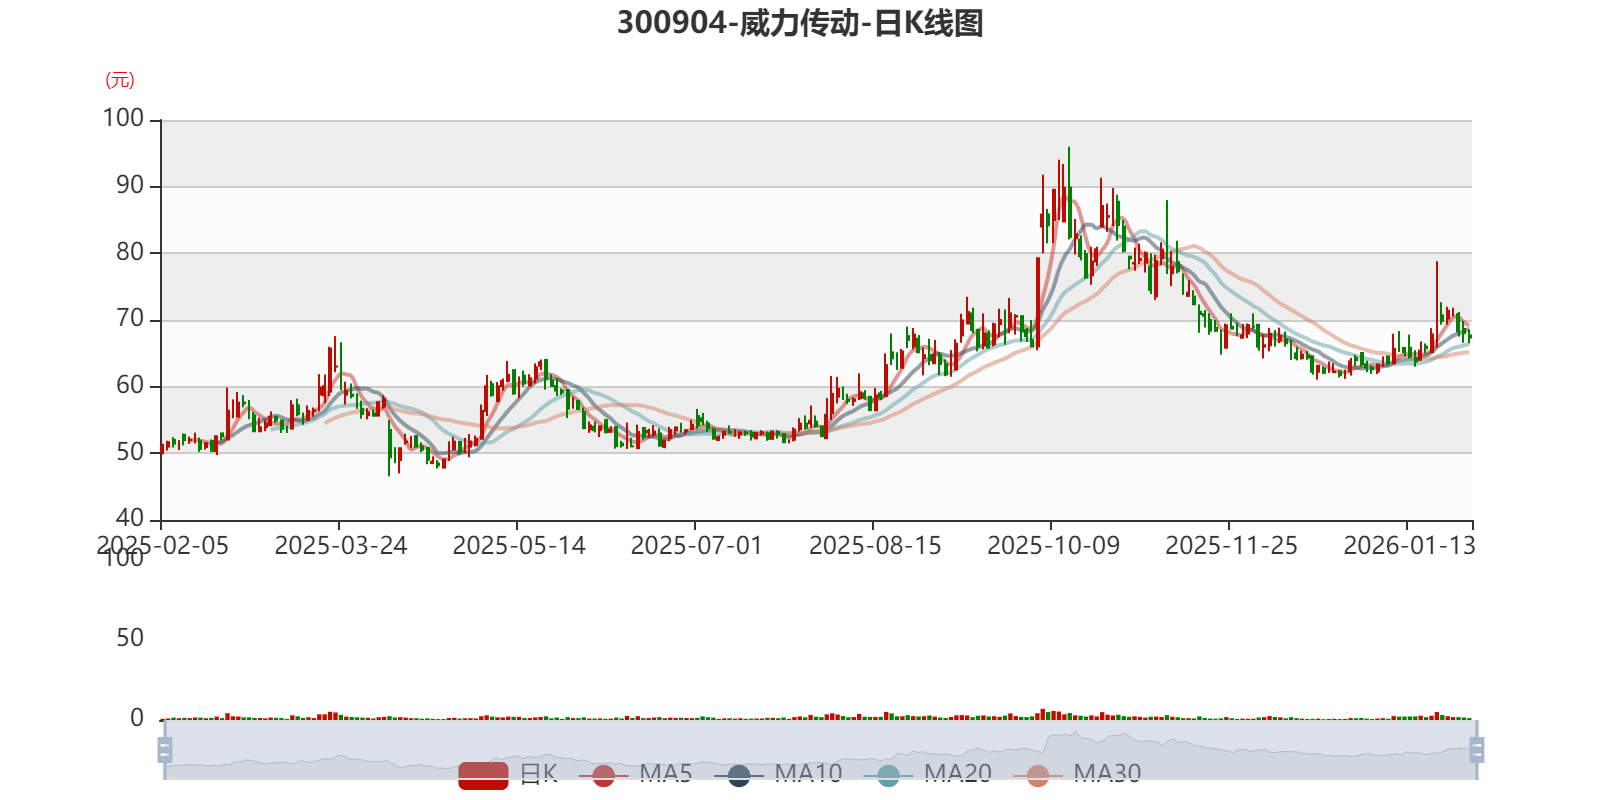This screenshot has height=800, width=1600.
Task: Click the 90 price axis label
Action: pyautogui.click(x=130, y=186)
